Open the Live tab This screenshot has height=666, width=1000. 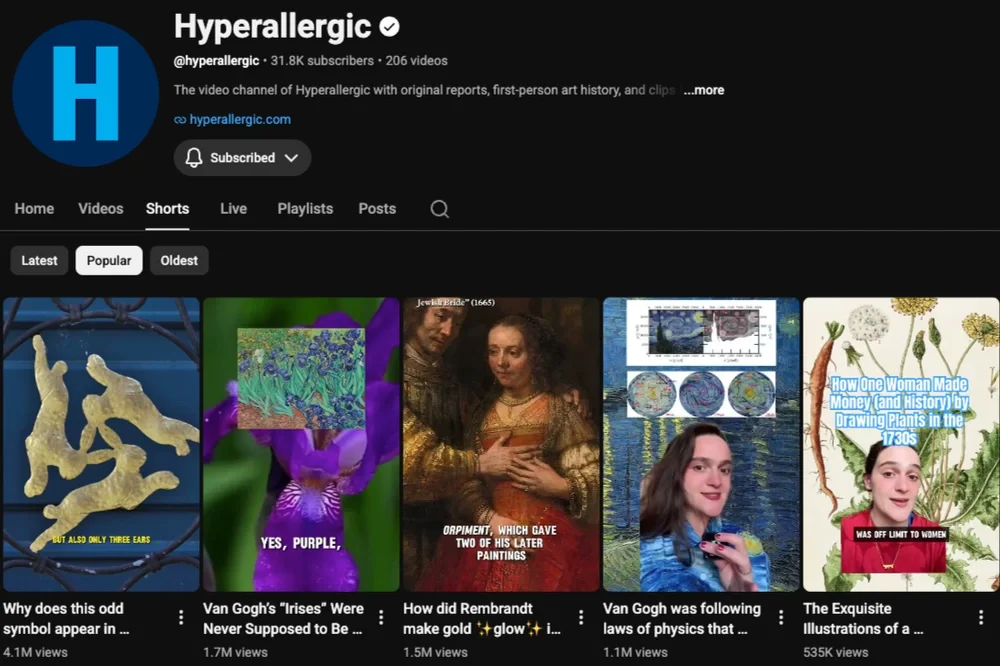click(233, 209)
